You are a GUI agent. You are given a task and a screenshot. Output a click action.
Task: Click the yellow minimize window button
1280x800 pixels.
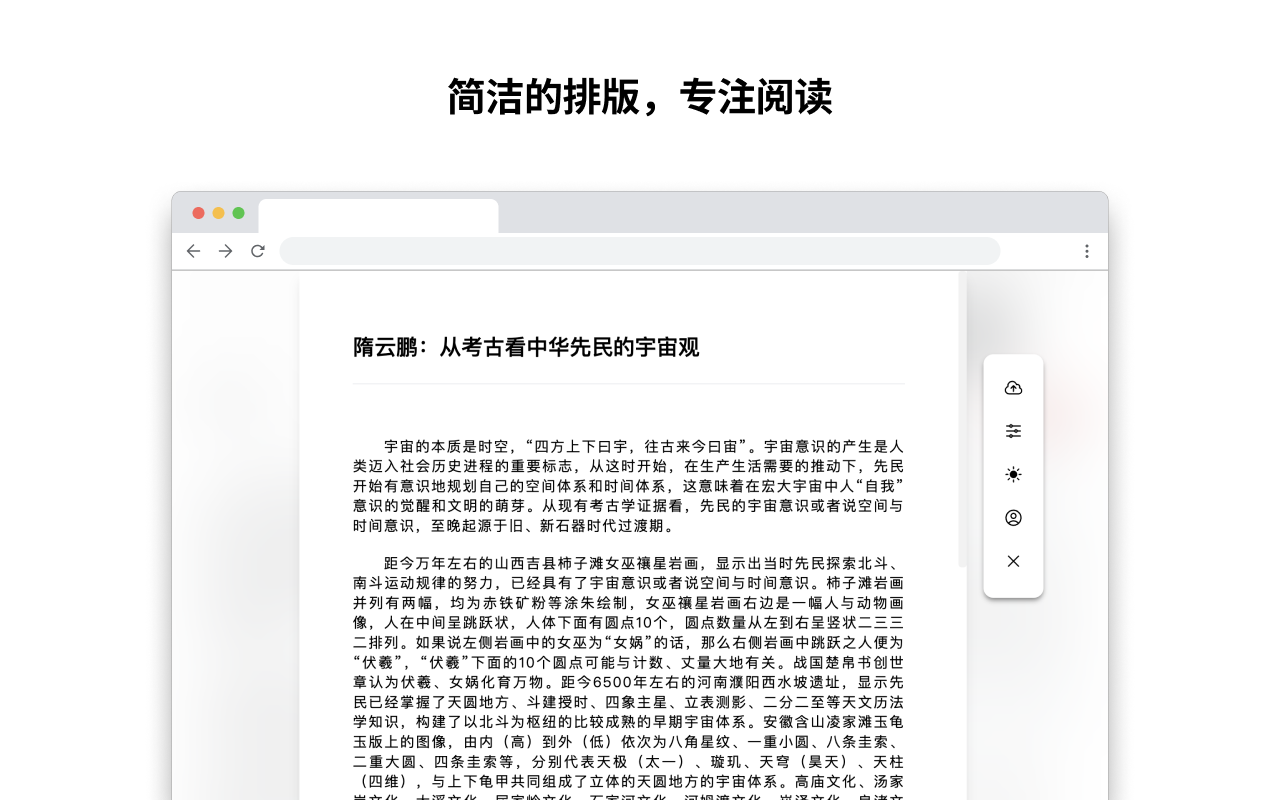click(218, 213)
